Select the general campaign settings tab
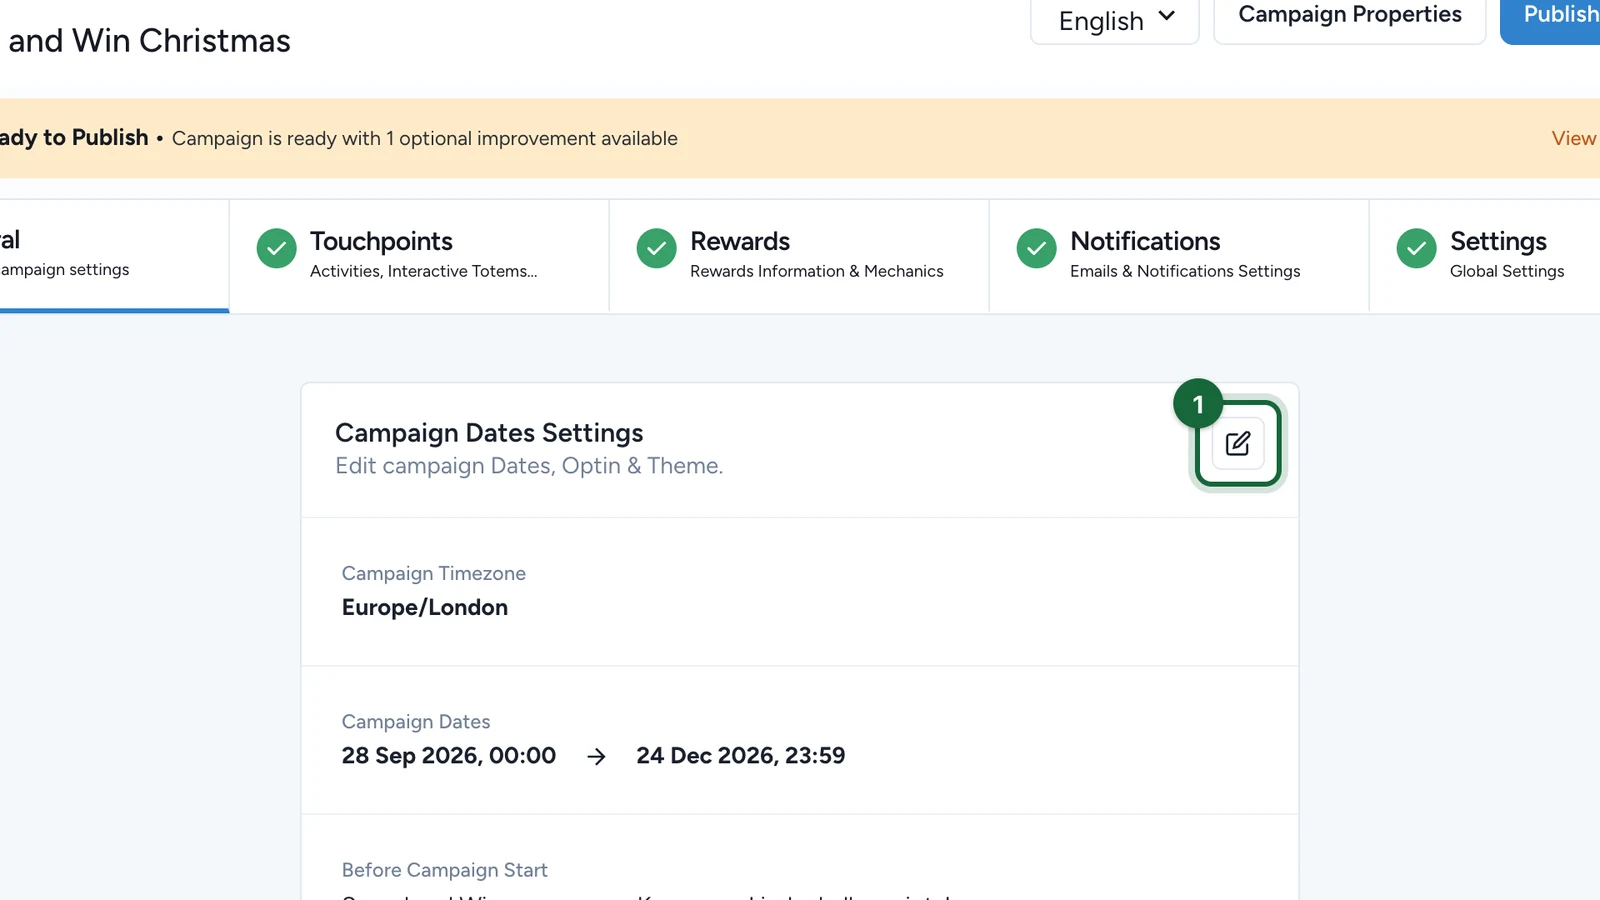 (114, 256)
